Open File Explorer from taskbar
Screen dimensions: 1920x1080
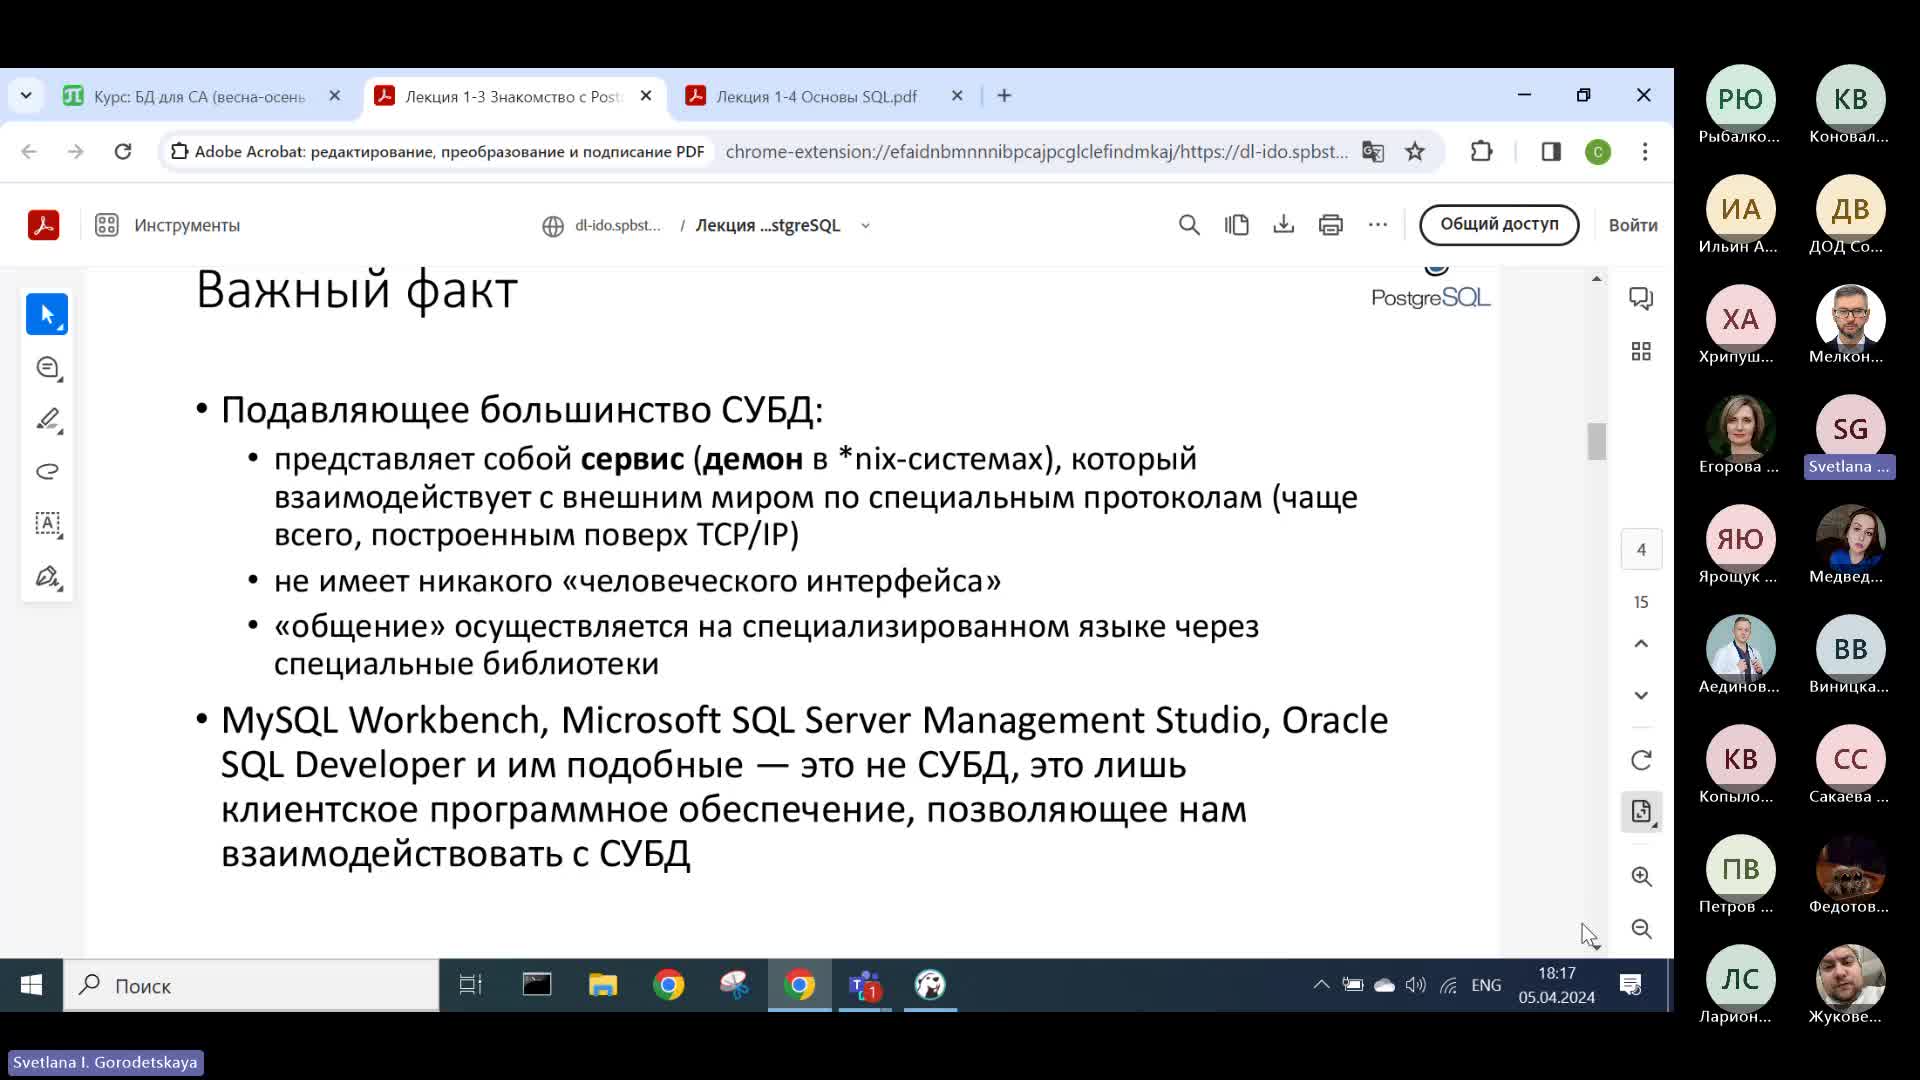[603, 986]
